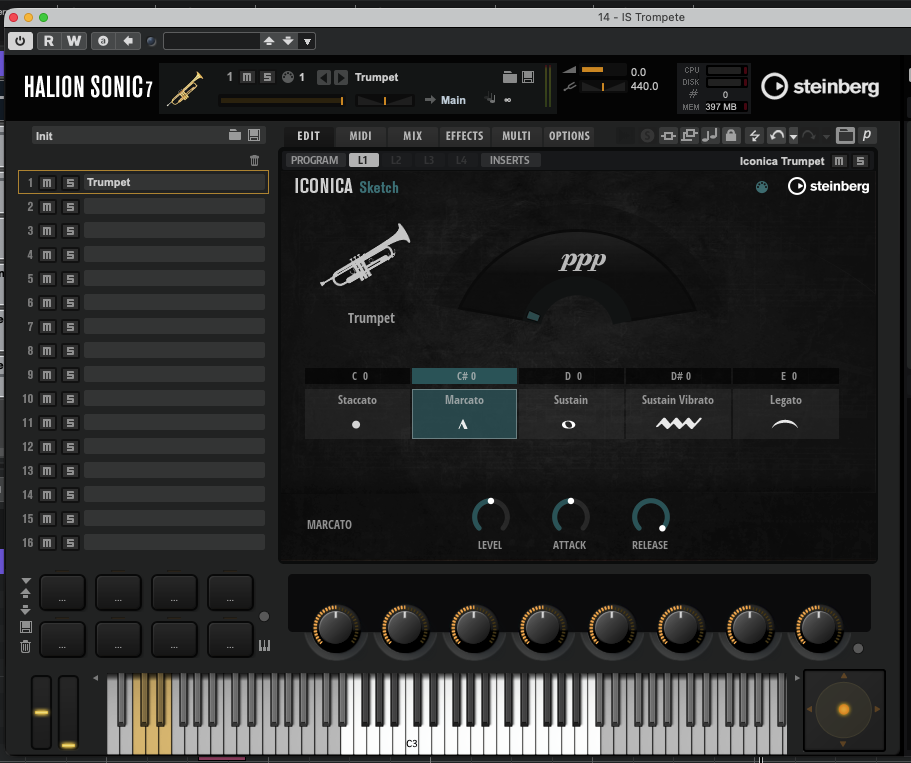The width and height of the screenshot is (911, 763).
Task: Click the Legato articulation button
Action: pos(786,413)
